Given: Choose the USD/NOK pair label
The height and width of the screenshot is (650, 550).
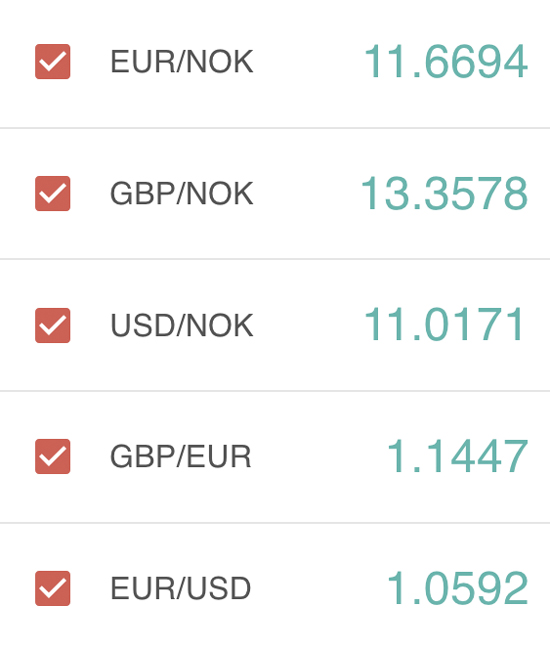Looking at the screenshot, I should pyautogui.click(x=182, y=325).
